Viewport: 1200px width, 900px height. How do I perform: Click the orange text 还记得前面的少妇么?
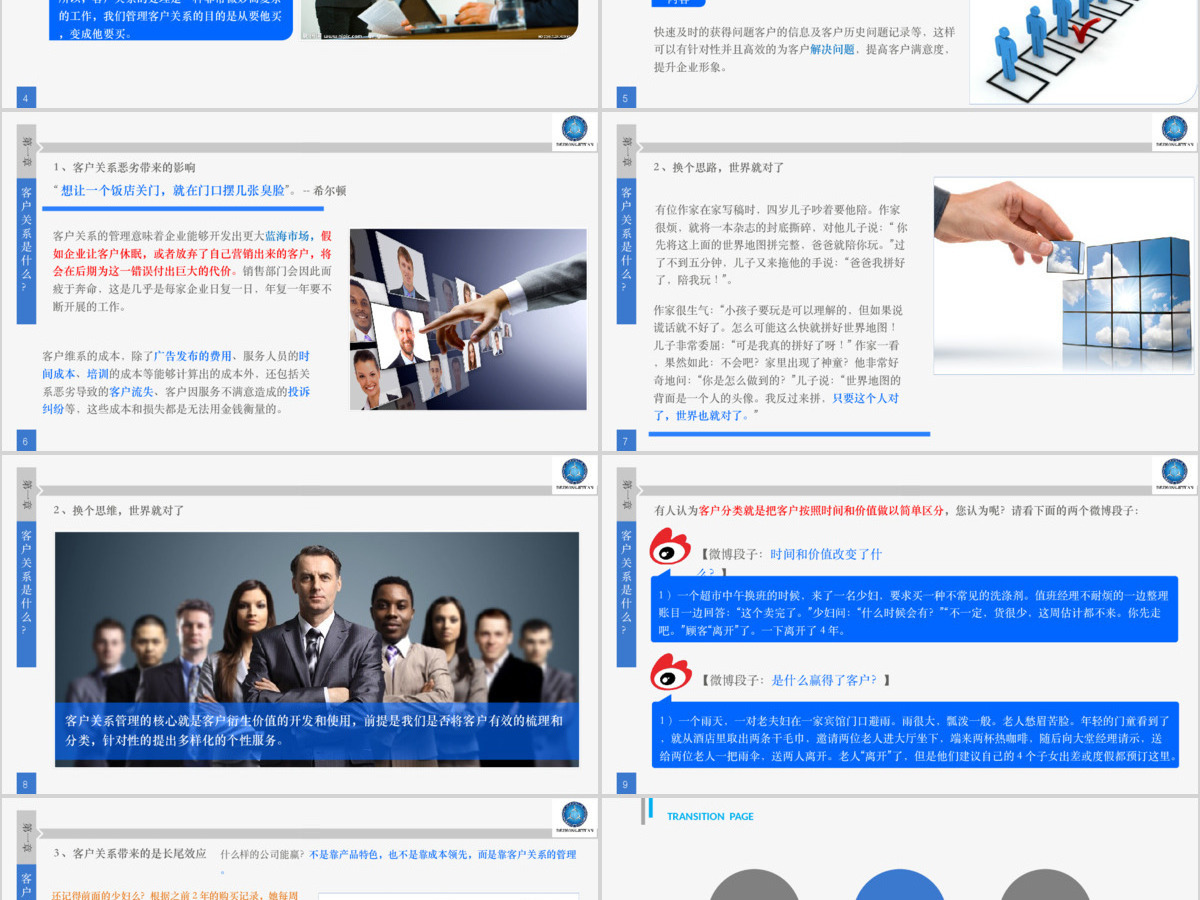click(174, 895)
